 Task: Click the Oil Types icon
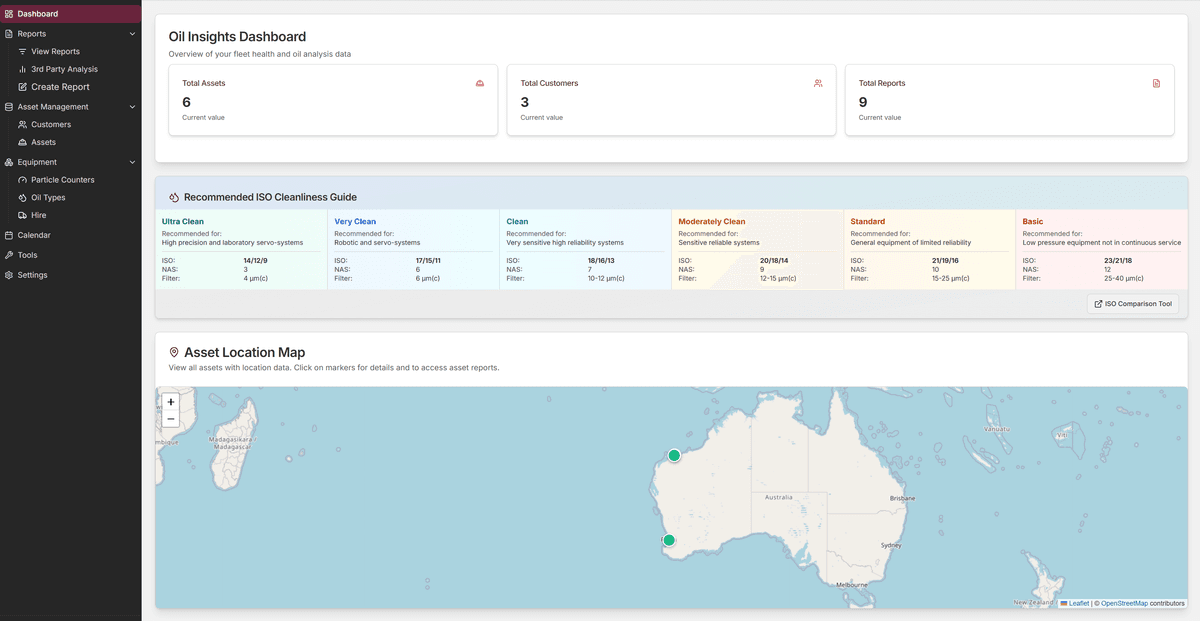(22, 197)
